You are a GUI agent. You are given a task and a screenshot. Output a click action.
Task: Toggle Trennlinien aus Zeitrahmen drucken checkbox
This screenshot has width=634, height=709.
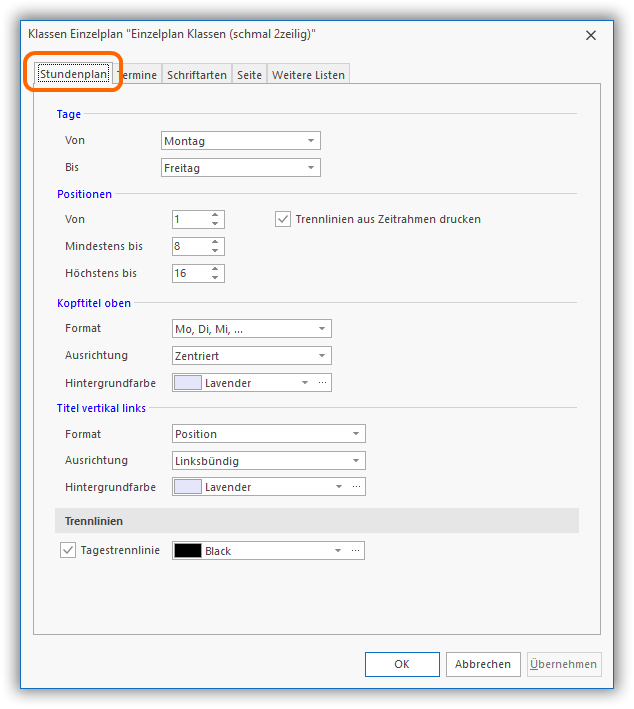(283, 219)
